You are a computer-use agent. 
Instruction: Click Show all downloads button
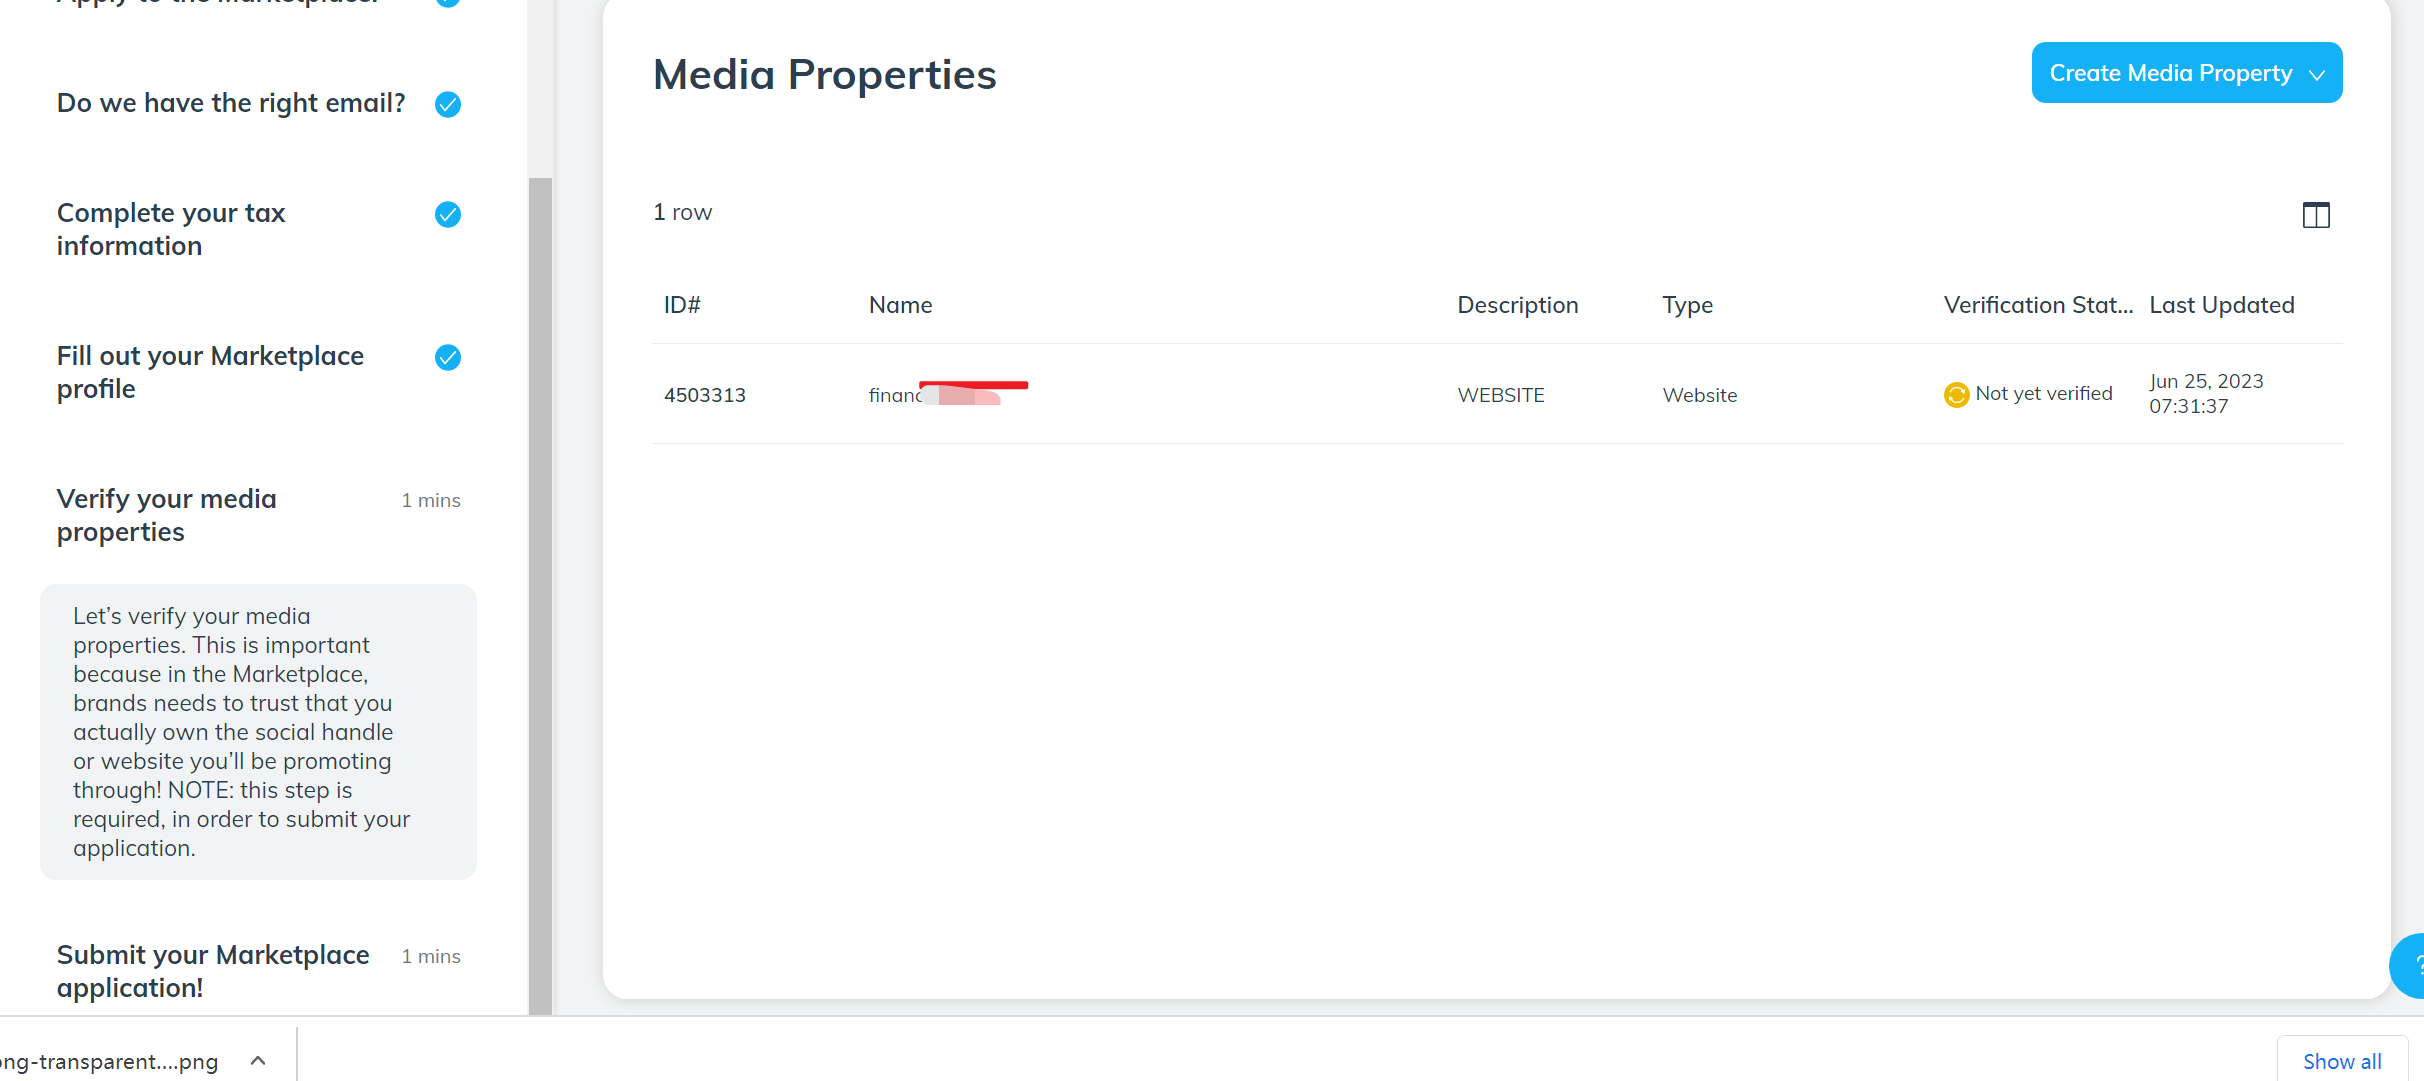[x=2341, y=1061]
